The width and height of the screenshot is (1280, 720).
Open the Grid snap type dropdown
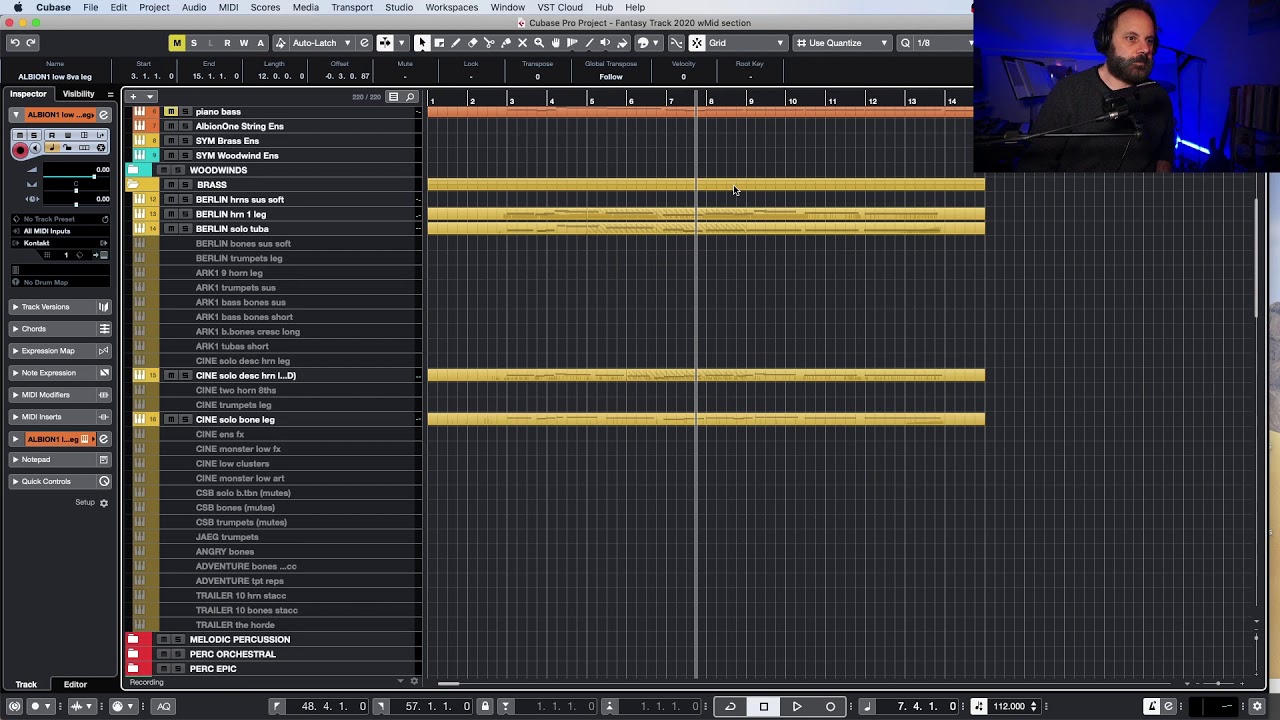pyautogui.click(x=747, y=42)
